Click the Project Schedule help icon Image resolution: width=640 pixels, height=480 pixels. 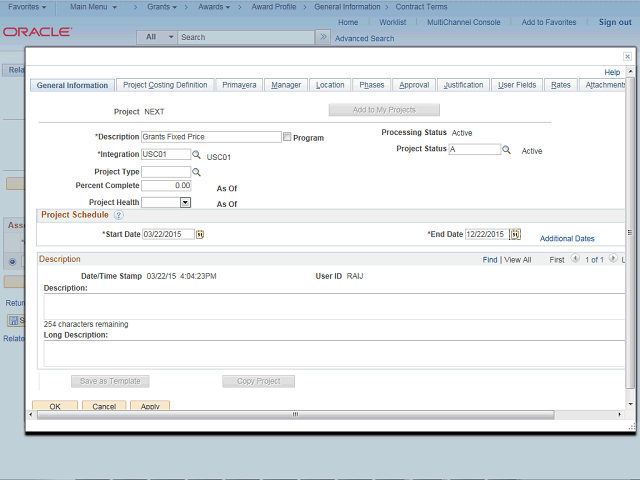pos(118,215)
